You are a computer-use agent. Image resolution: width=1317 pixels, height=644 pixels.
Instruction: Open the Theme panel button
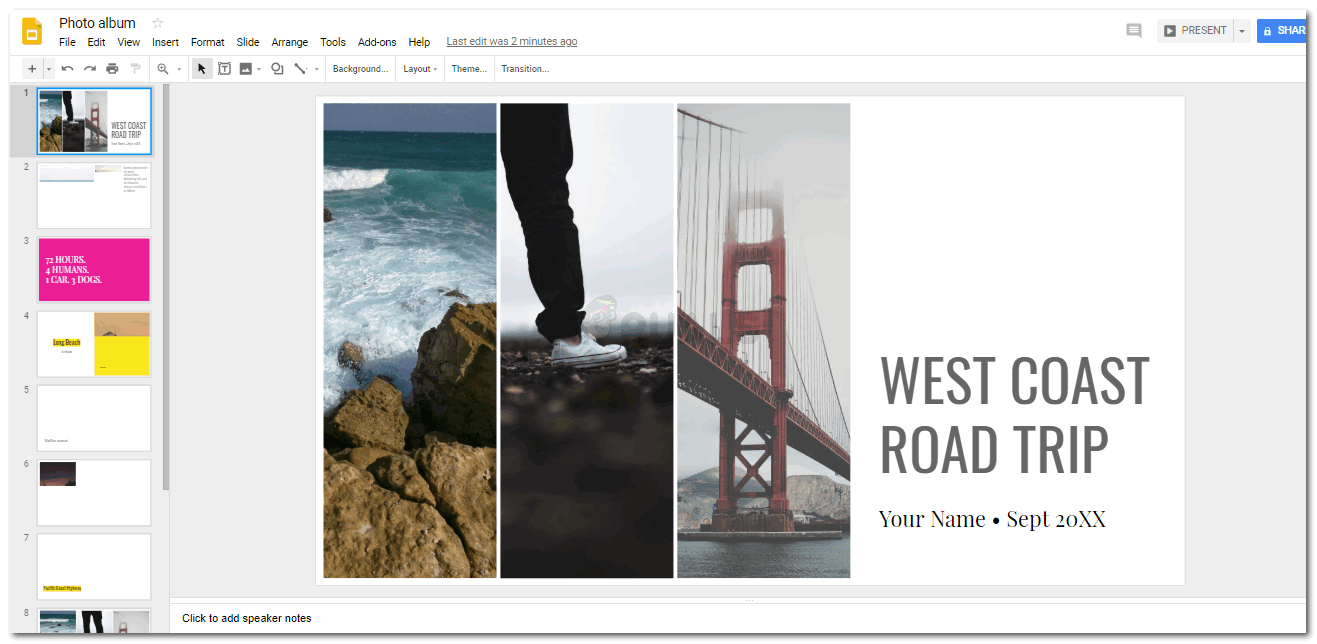click(469, 69)
